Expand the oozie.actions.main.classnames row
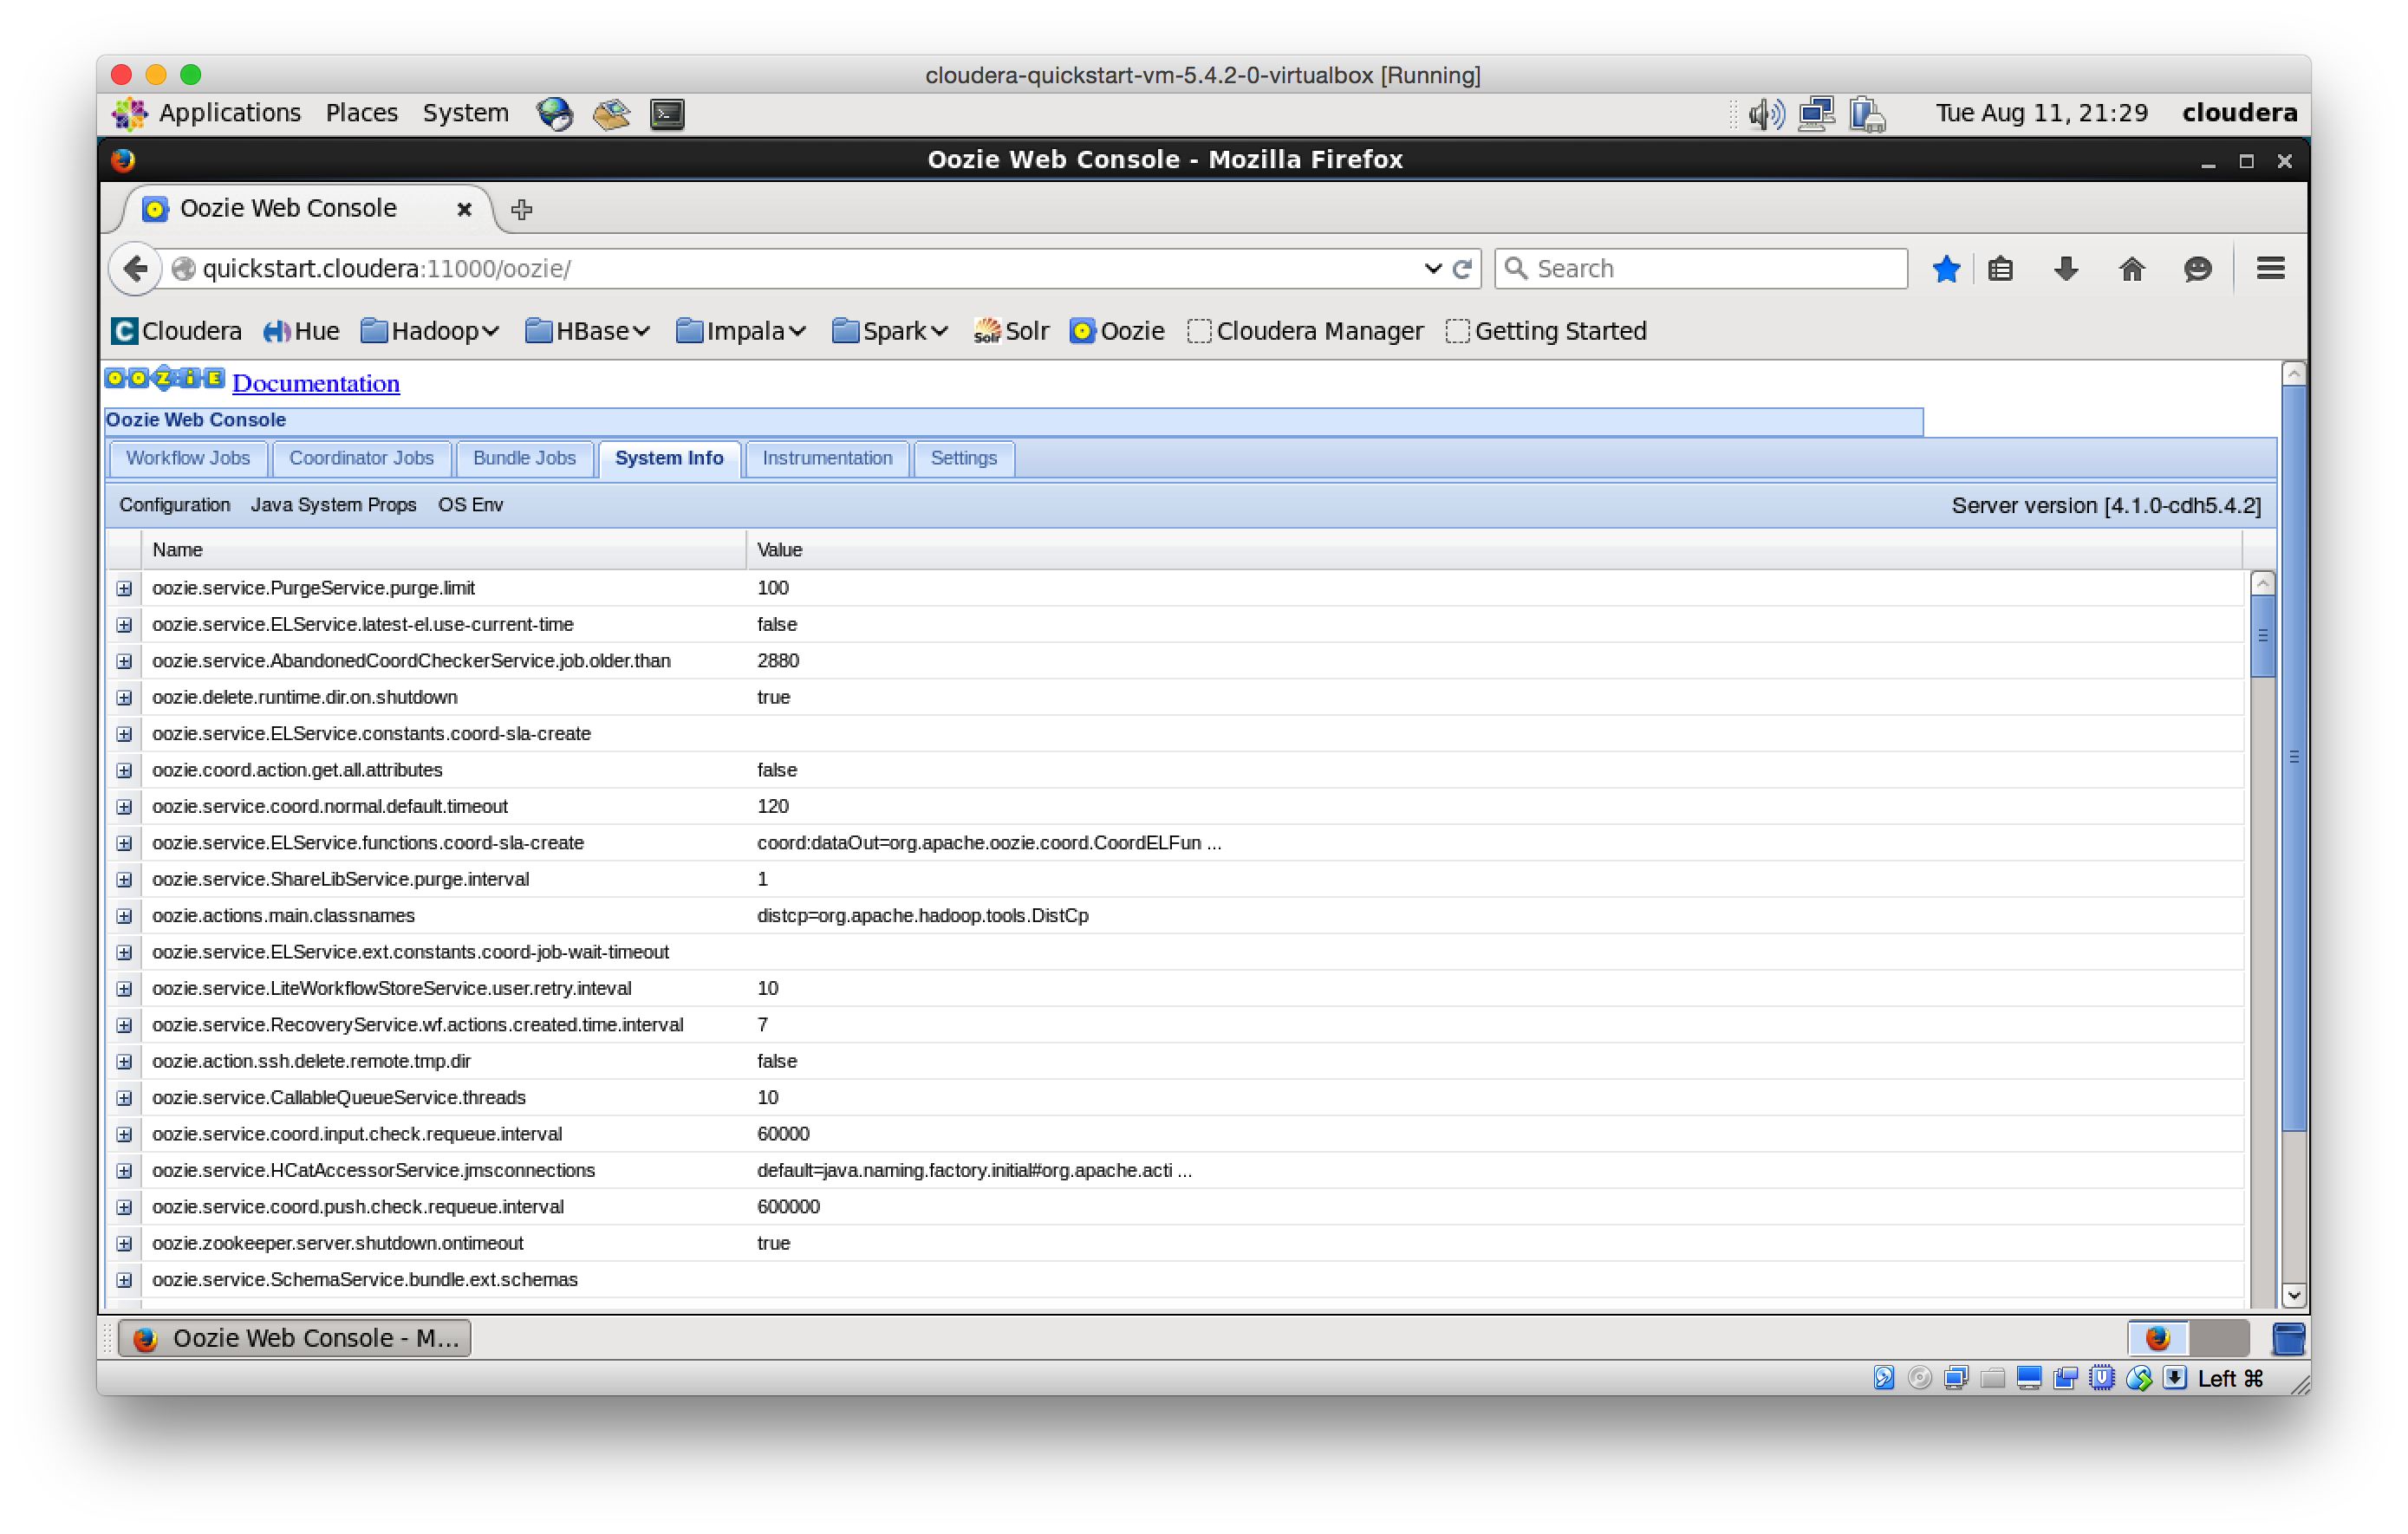This screenshot has height=1534, width=2408. (124, 916)
